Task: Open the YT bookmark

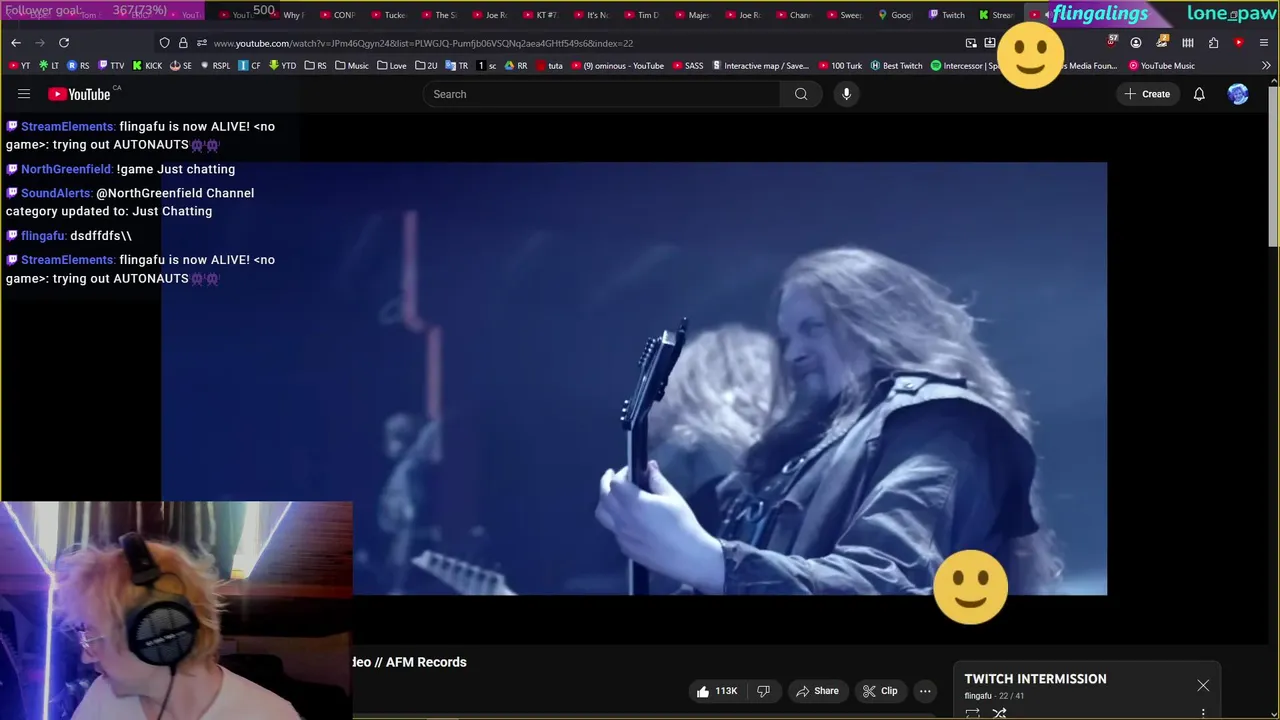Action: click(20, 66)
